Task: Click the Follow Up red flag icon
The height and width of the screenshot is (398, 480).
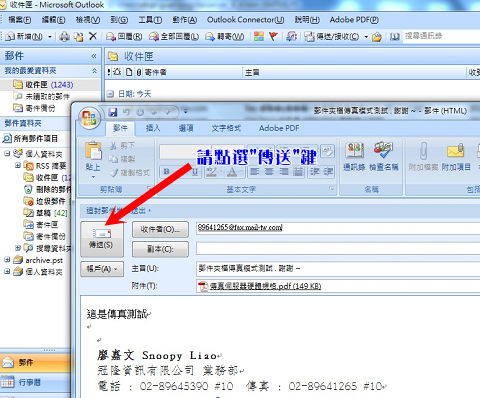Action: click(273, 36)
